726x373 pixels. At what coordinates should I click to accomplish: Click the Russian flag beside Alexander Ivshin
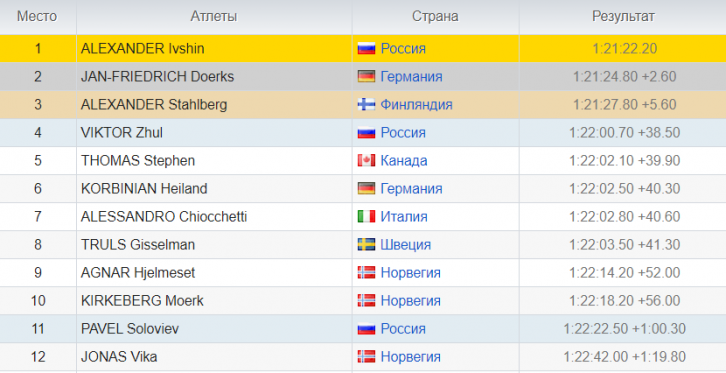pyautogui.click(x=366, y=48)
